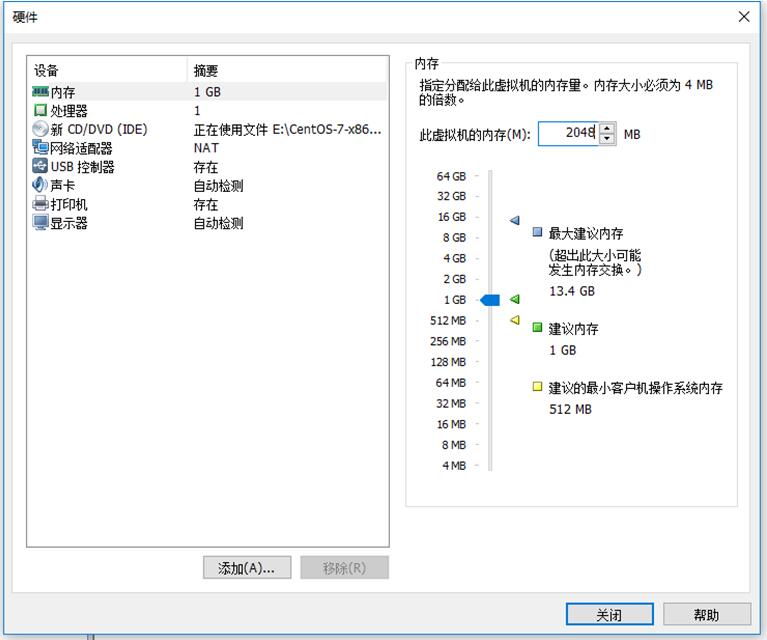Click the 建议的最小客户机操作系统内存 label

click(x=635, y=388)
